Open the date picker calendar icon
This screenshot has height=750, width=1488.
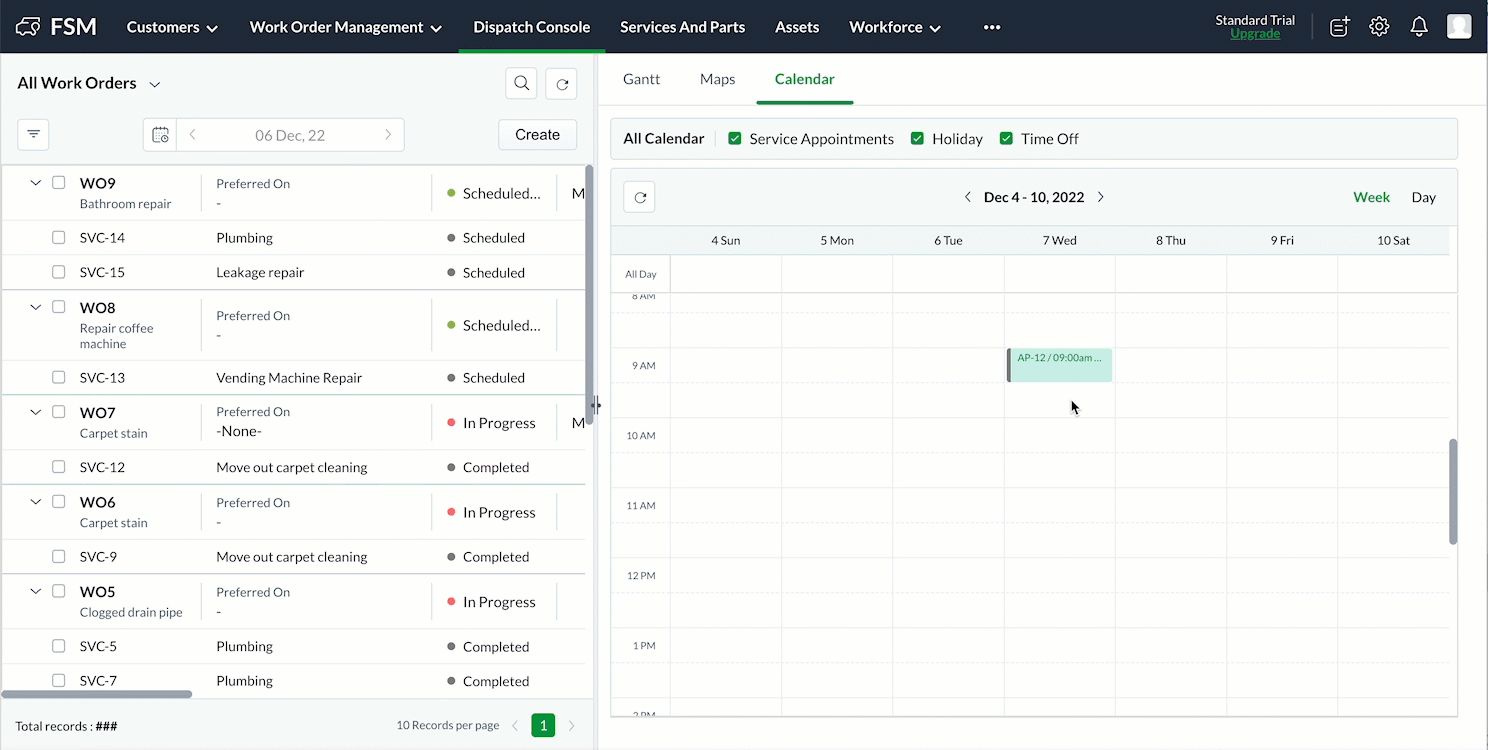pyautogui.click(x=160, y=135)
